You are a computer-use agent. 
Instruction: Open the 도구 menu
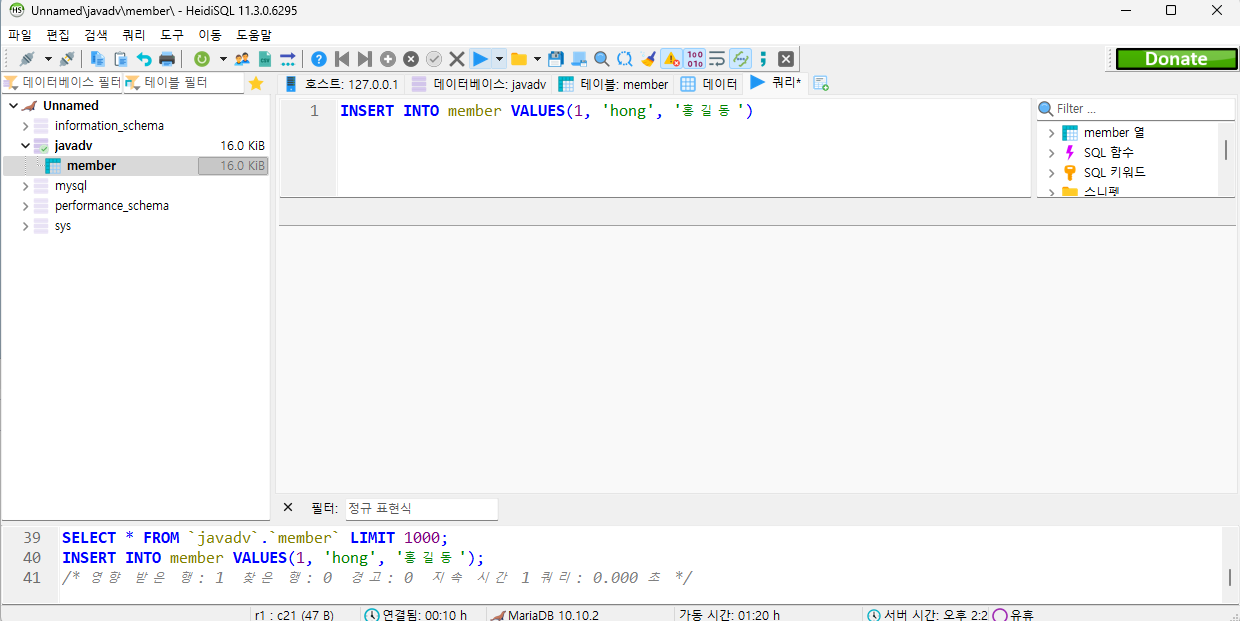172,34
